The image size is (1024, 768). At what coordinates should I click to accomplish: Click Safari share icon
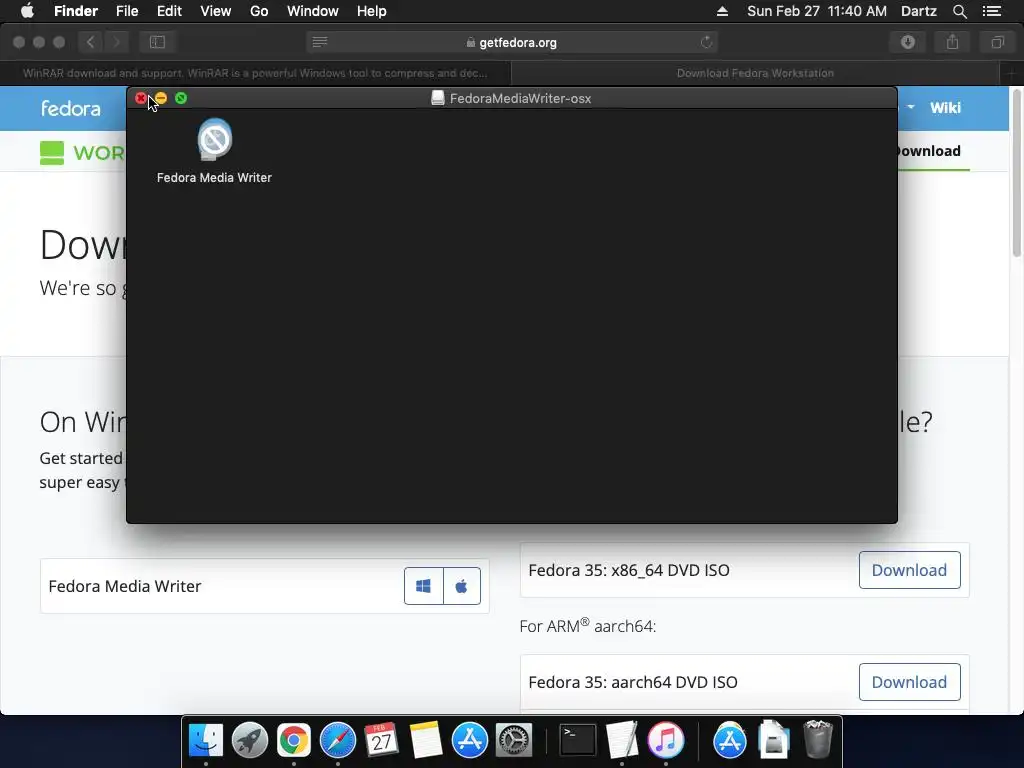[x=953, y=42]
